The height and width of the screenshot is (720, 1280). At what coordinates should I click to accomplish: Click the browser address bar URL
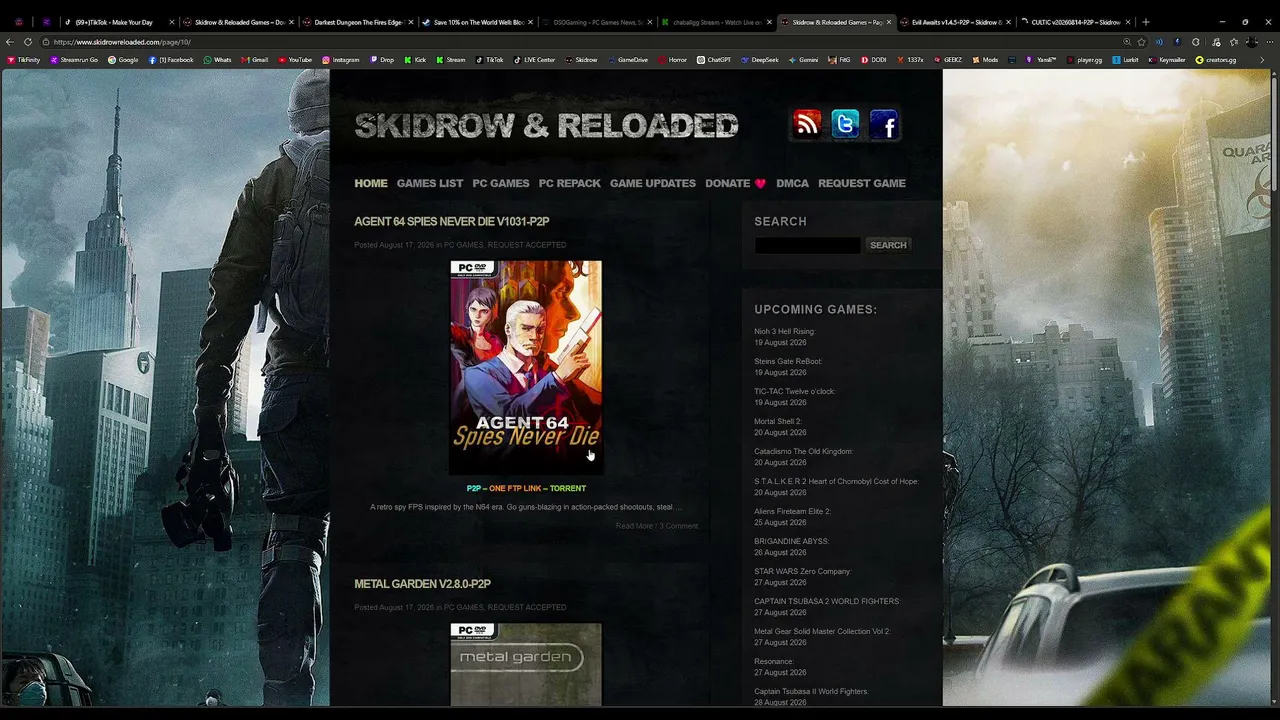(x=122, y=42)
